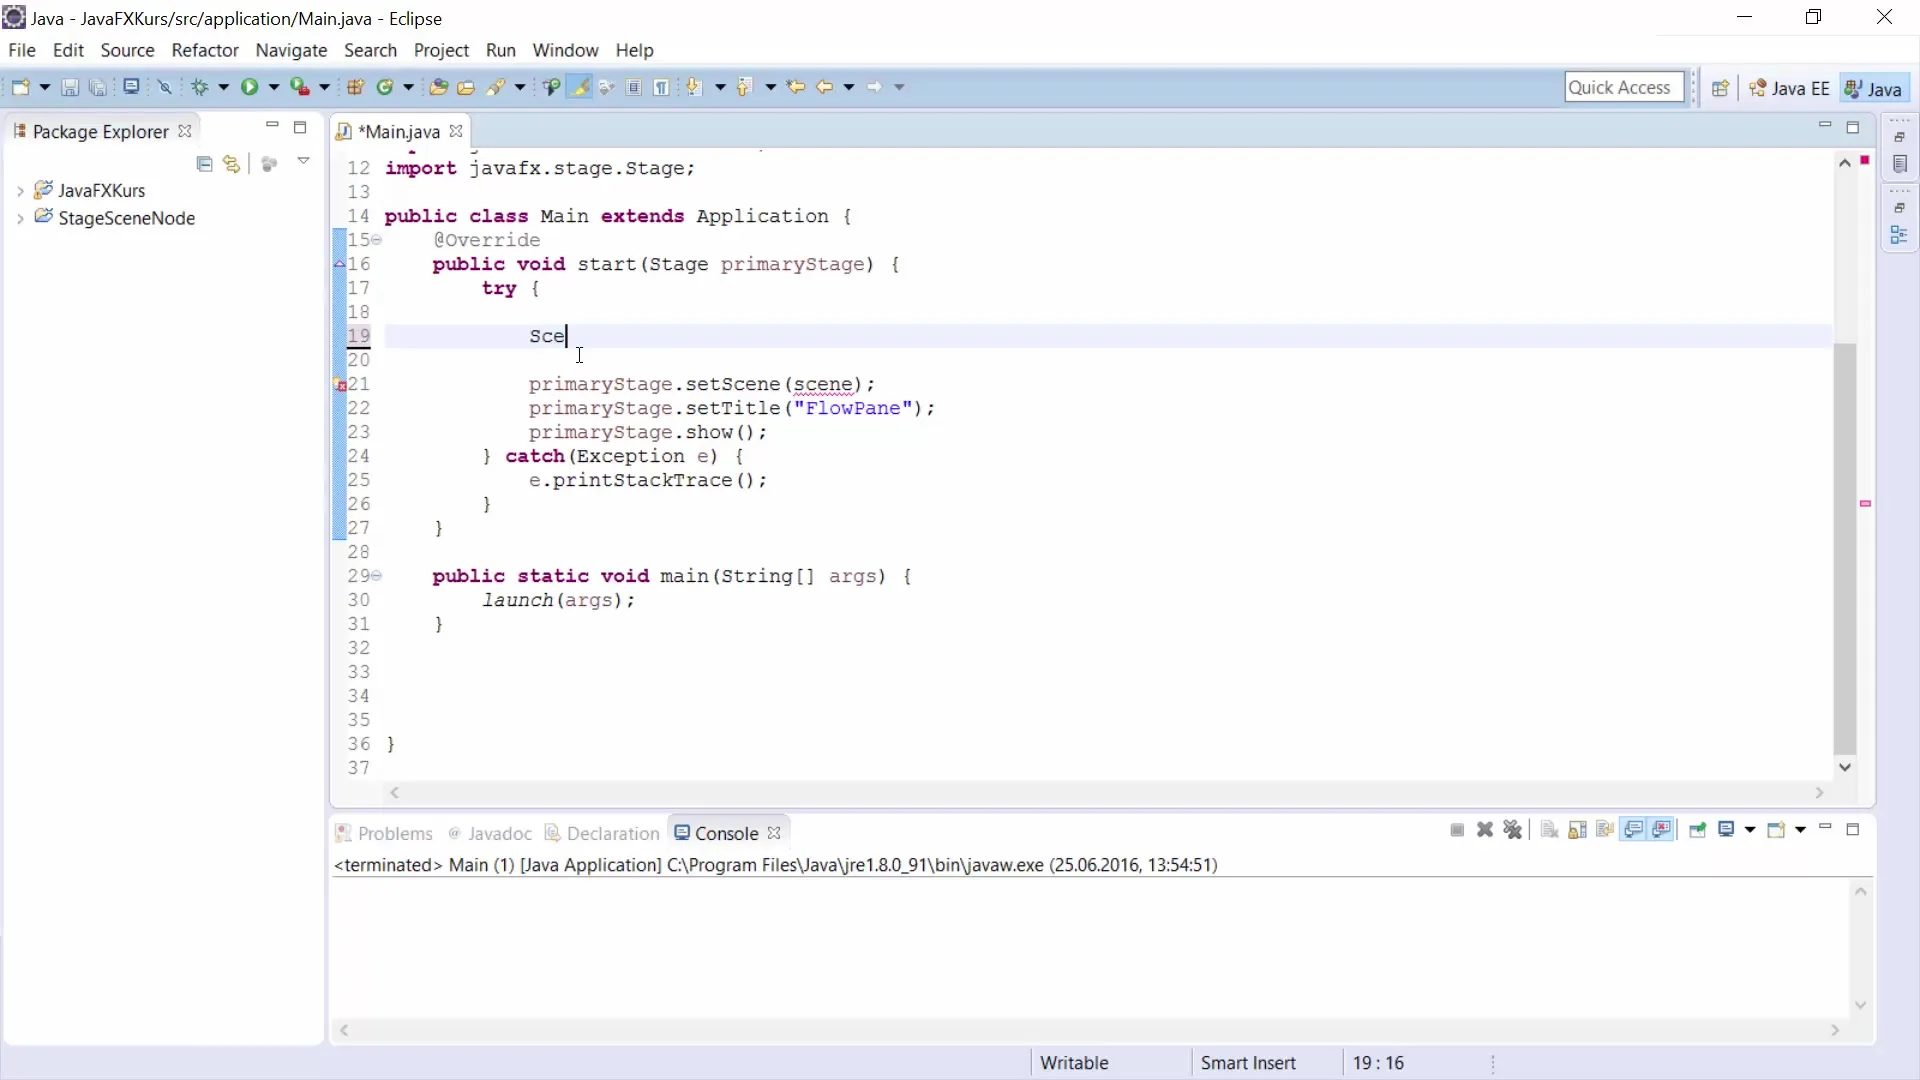The width and height of the screenshot is (1920, 1080).
Task: Toggle Mark Occurrences highlighter icon
Action: pos(579,87)
